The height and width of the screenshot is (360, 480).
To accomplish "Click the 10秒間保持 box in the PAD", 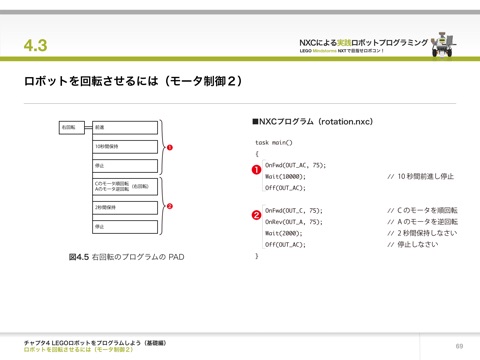I will (125, 147).
